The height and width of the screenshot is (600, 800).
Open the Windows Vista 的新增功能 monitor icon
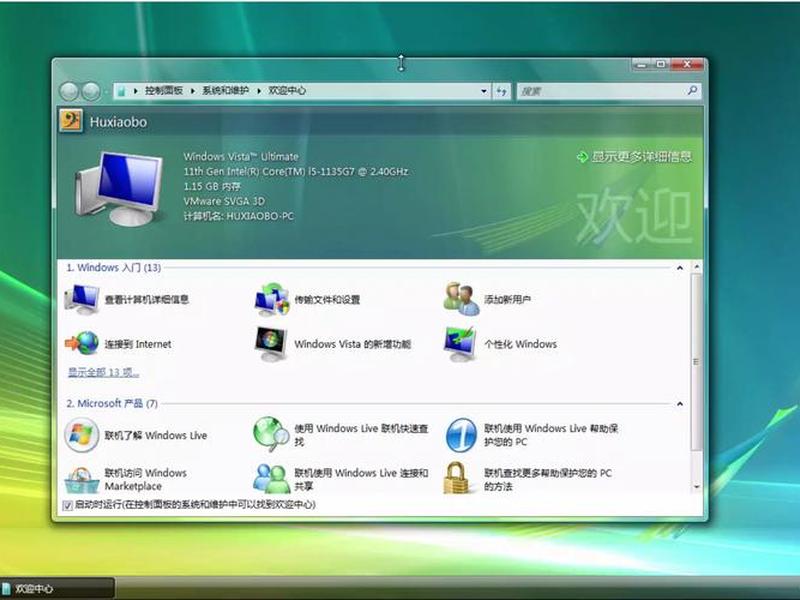pos(271,344)
